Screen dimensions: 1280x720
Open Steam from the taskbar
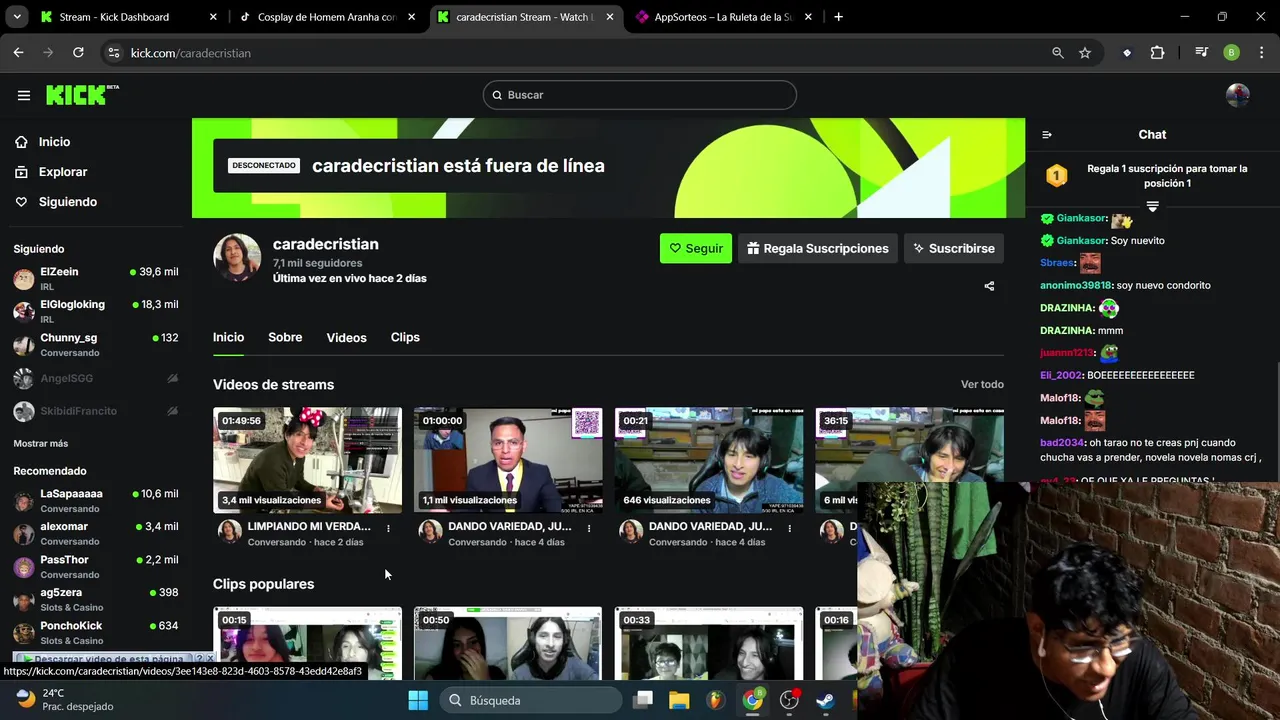pyautogui.click(x=826, y=700)
